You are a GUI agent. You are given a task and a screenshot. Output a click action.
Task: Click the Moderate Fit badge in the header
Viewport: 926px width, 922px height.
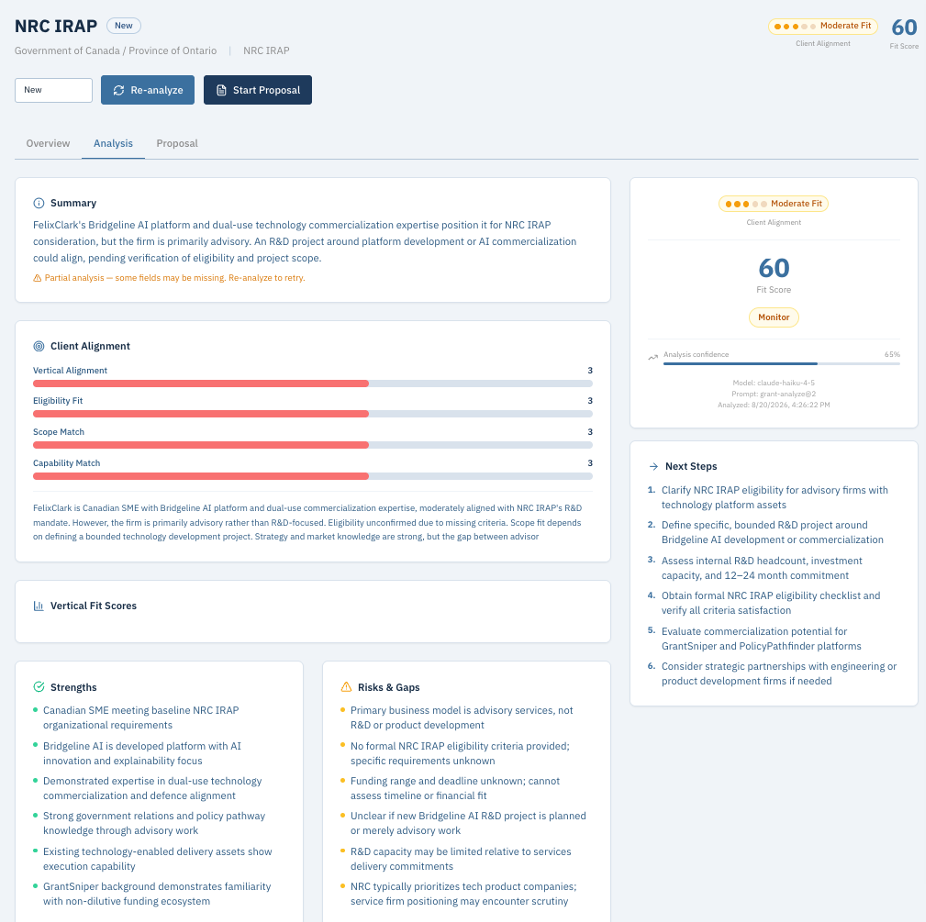(823, 26)
